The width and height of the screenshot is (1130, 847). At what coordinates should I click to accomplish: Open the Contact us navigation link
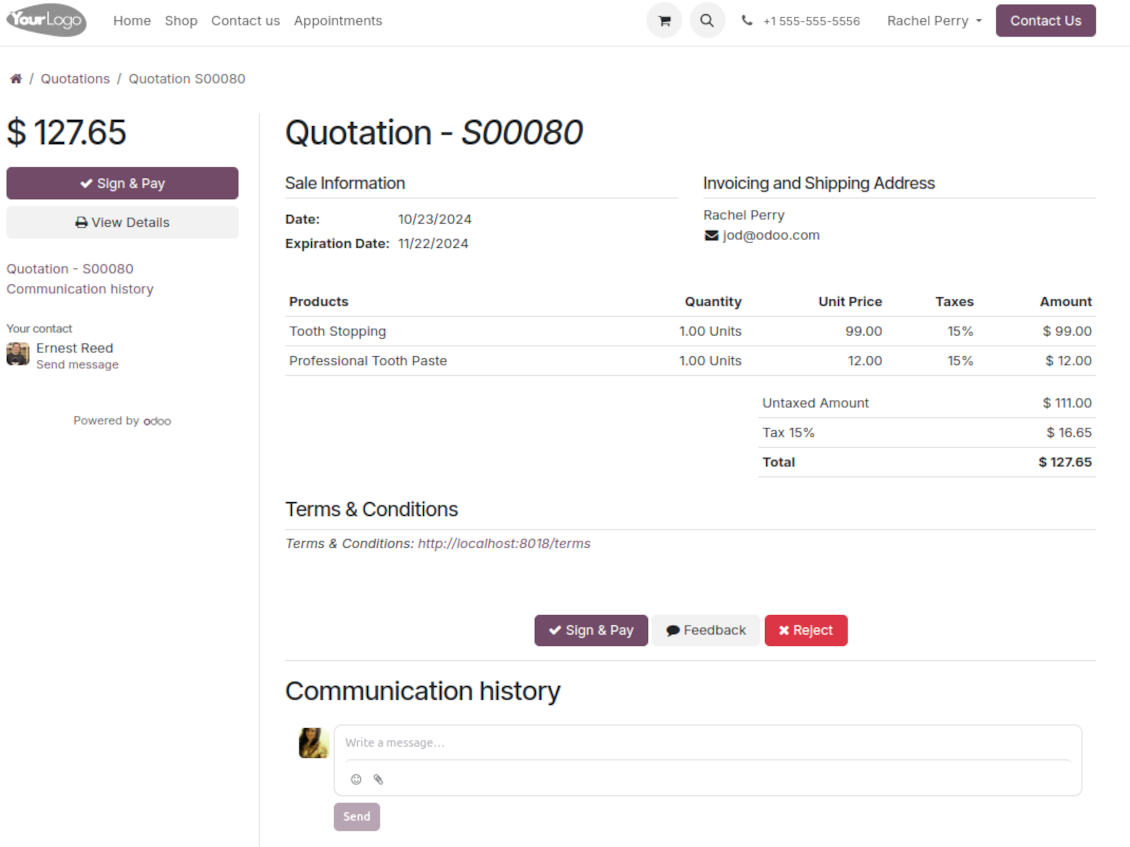point(245,21)
